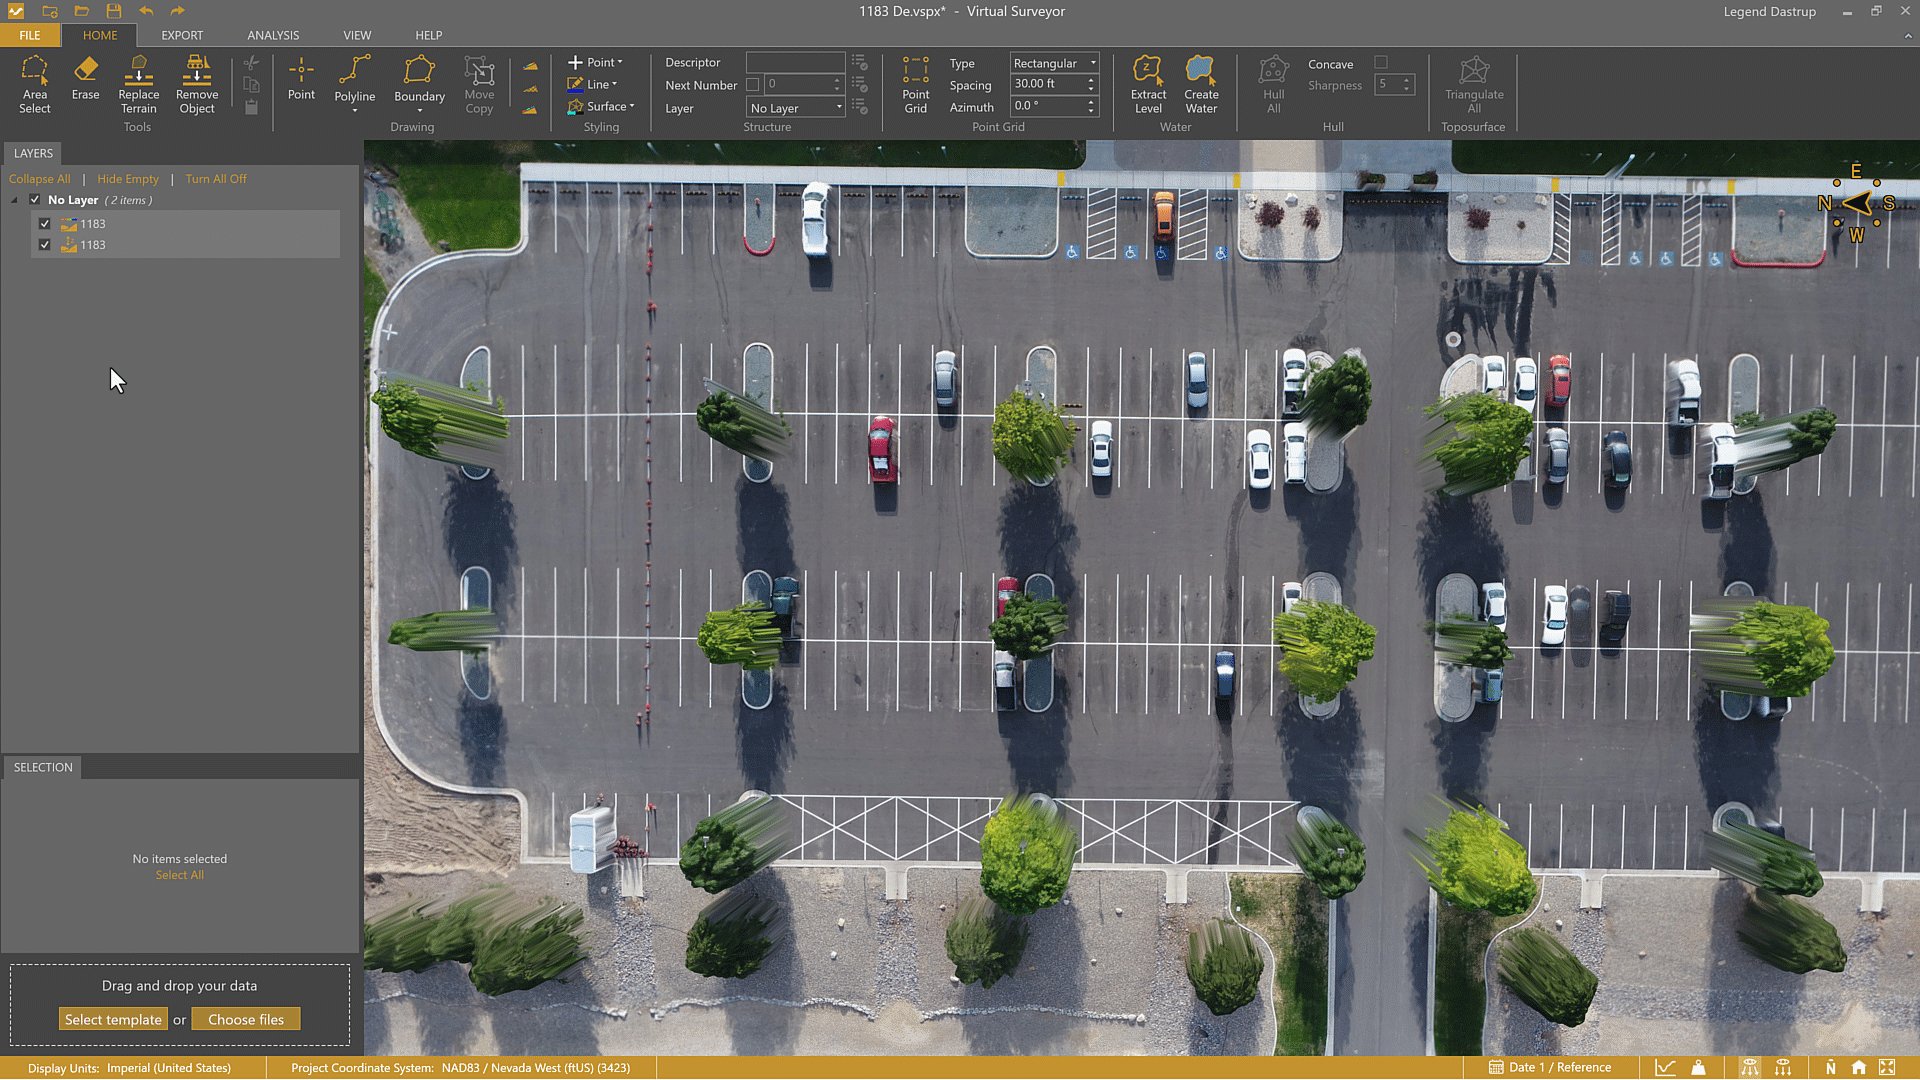
Task: Click the Turn All Off link
Action: click(215, 179)
